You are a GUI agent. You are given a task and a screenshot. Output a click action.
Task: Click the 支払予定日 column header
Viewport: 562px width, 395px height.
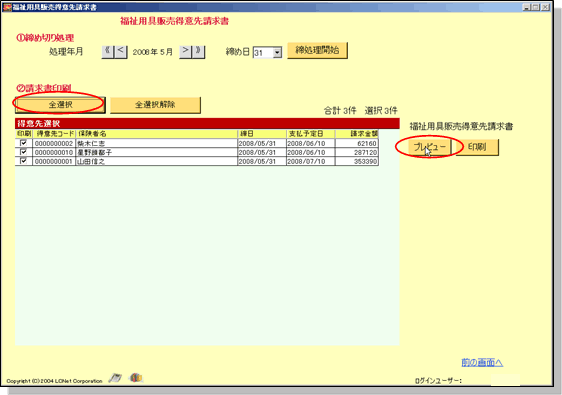[x=311, y=134]
